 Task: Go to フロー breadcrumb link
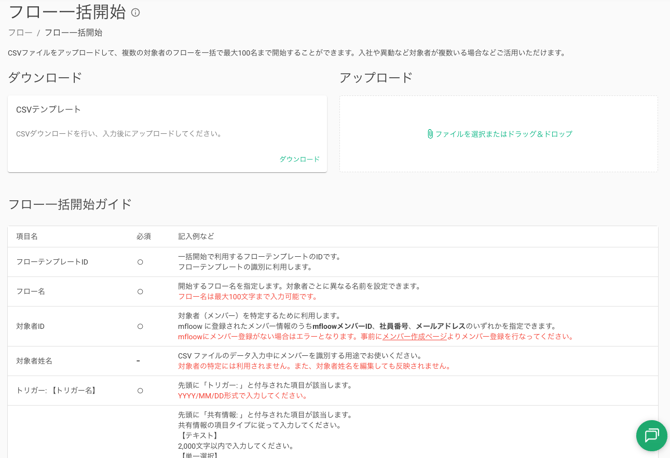[x=20, y=32]
